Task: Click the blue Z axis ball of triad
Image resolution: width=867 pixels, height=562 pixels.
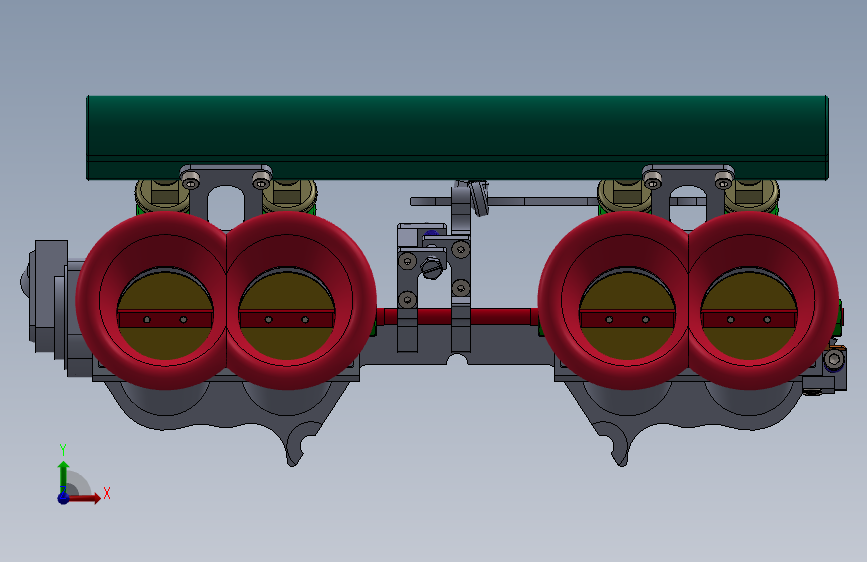Action: pos(64,498)
